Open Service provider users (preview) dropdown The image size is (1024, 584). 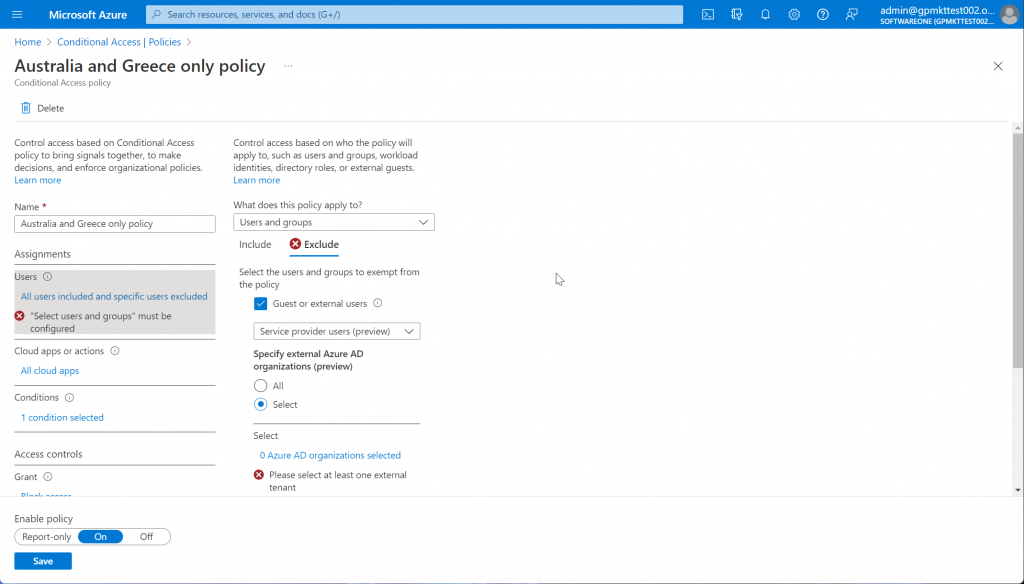click(337, 331)
